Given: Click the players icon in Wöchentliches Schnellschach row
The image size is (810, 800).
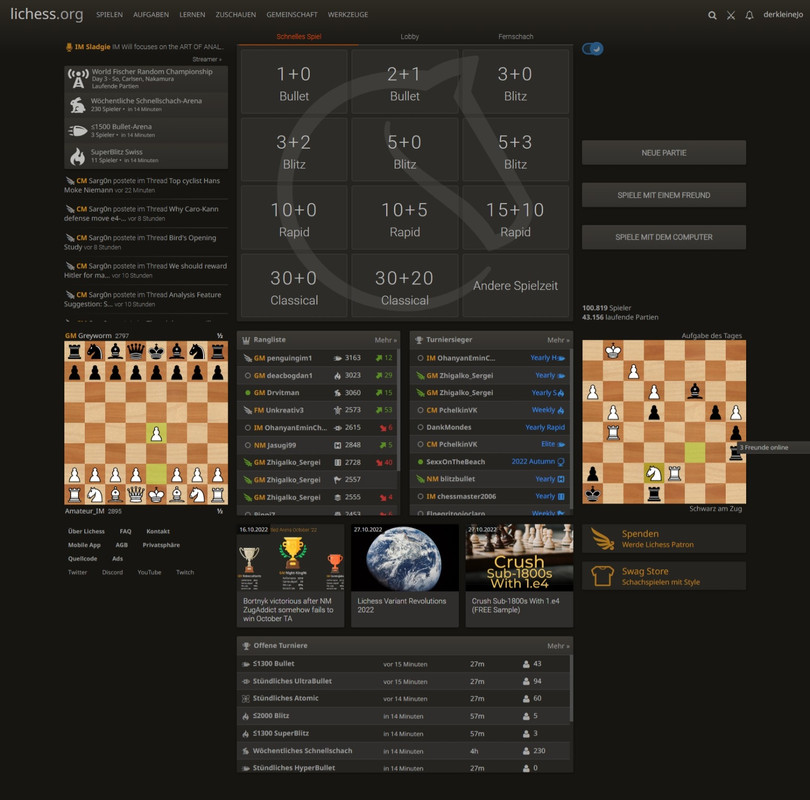Looking at the screenshot, I should (526, 751).
